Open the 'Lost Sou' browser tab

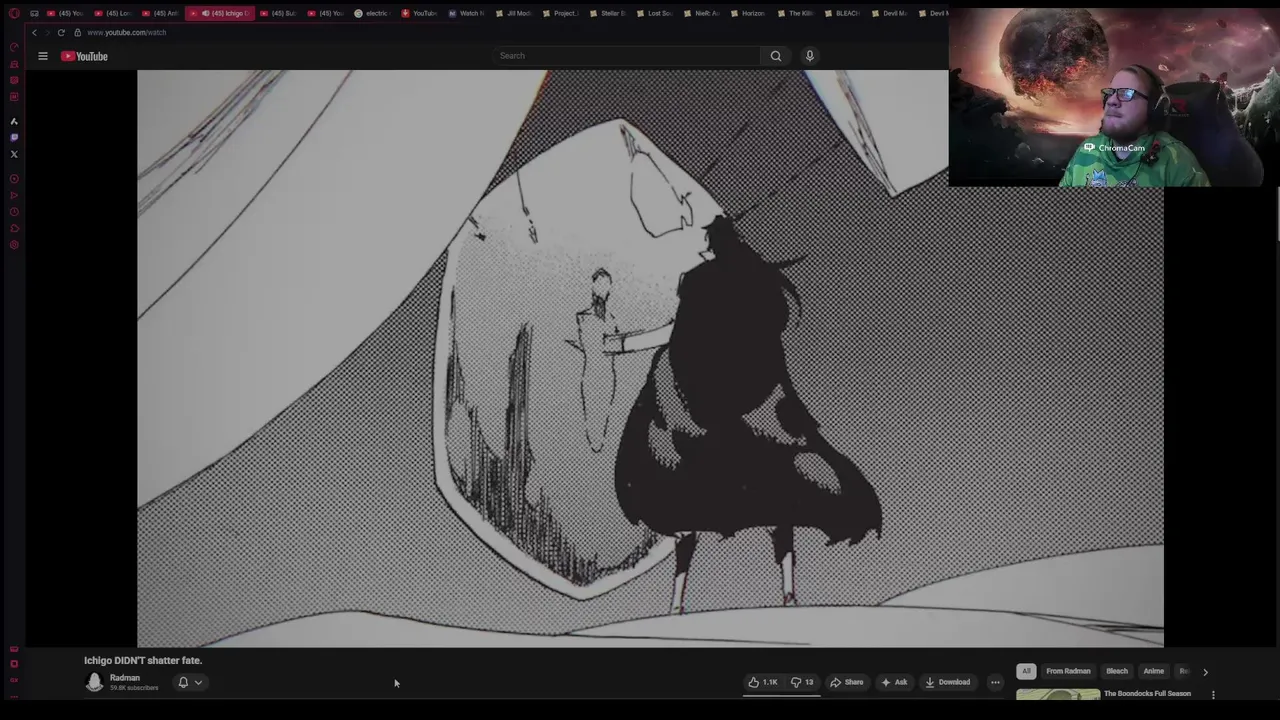(655, 13)
